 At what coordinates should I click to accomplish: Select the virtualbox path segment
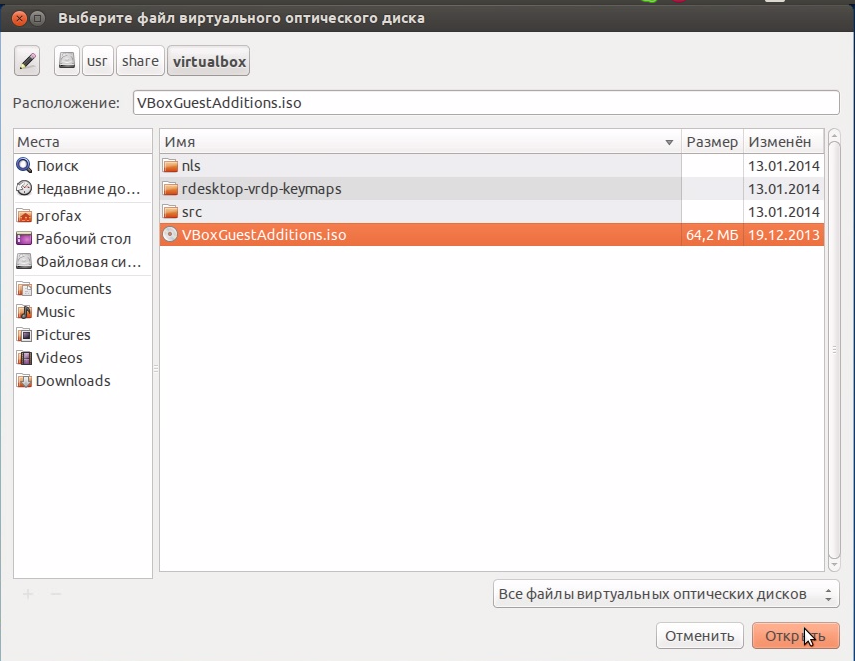point(209,61)
